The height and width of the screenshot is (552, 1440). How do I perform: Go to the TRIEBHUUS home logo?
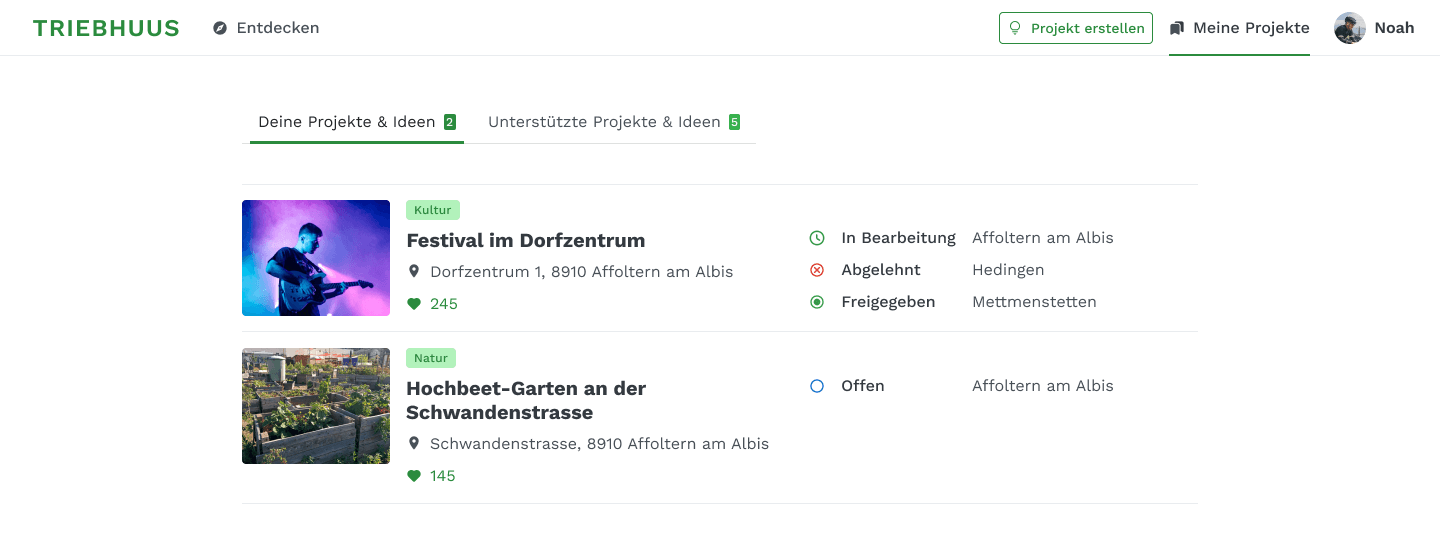(106, 28)
